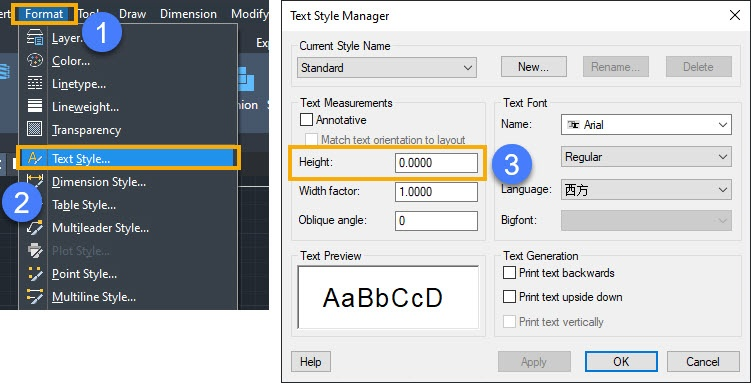751x383 pixels.
Task: Check Print text backwards
Action: coord(509,273)
